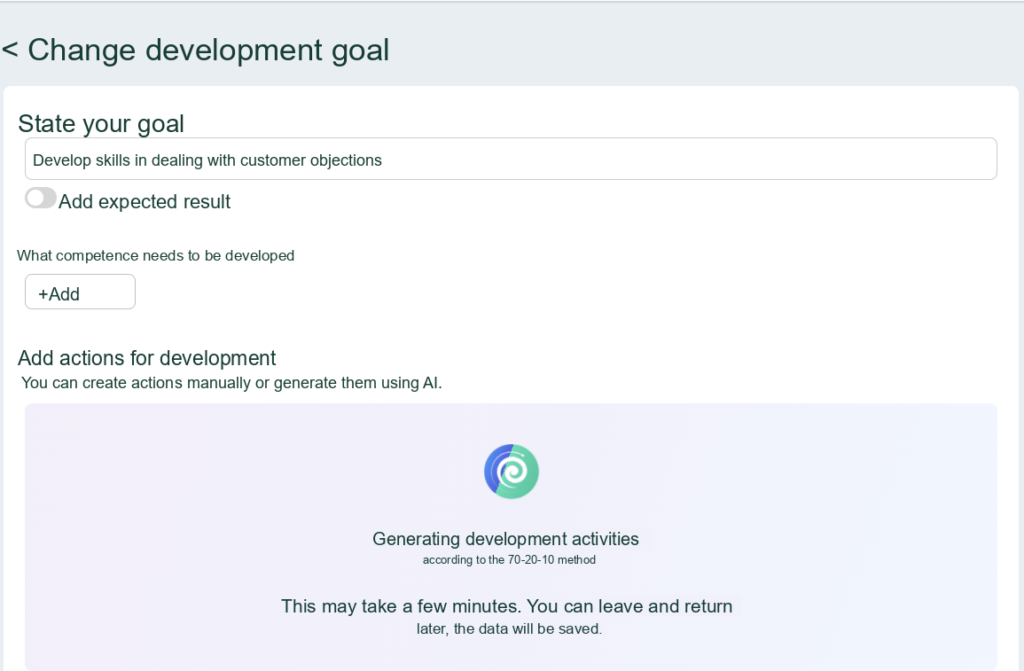Go back using the arrow beside Change development goal
Image resolution: width=1024 pixels, height=671 pixels.
10,50
